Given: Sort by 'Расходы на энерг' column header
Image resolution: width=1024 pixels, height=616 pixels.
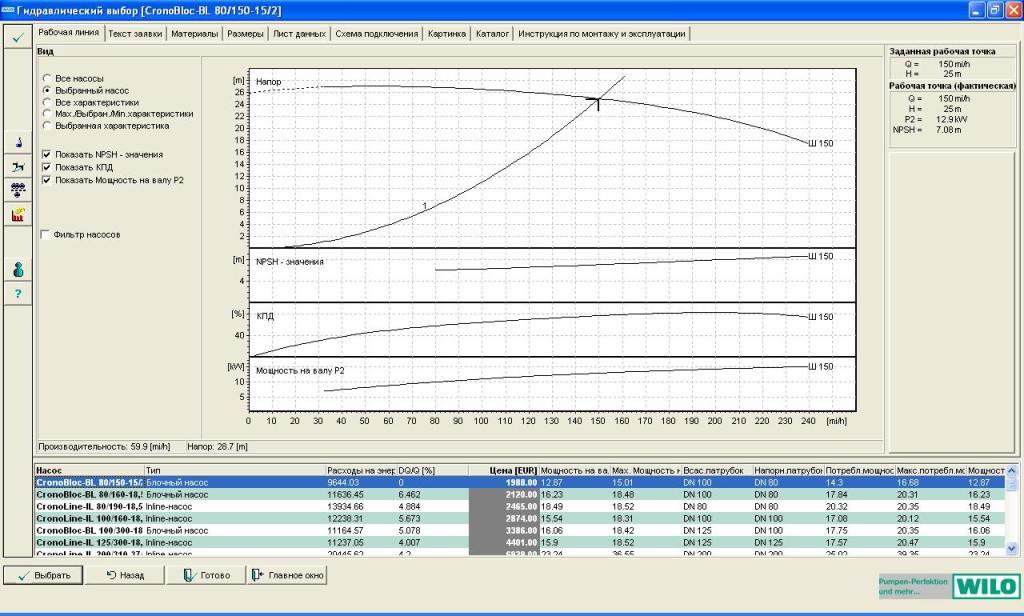Looking at the screenshot, I should 361,470.
